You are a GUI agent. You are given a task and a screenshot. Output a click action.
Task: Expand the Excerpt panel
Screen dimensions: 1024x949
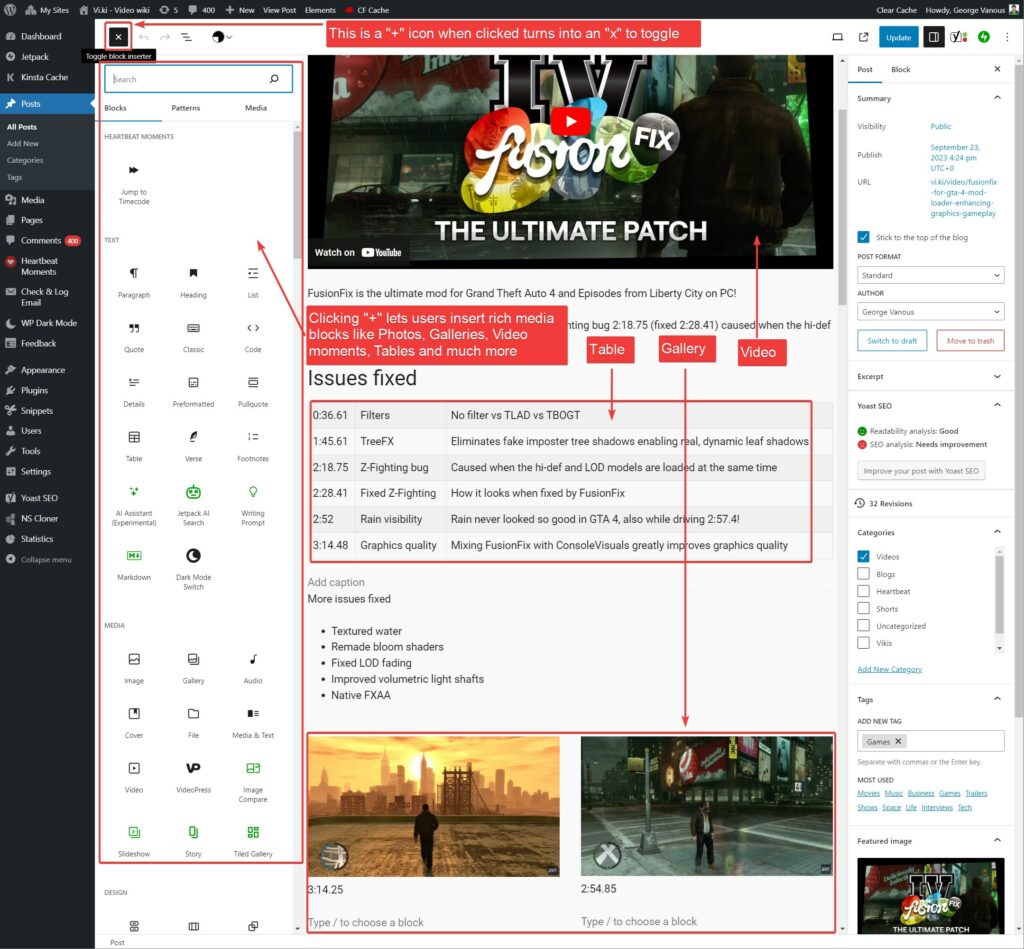pyautogui.click(x=997, y=376)
